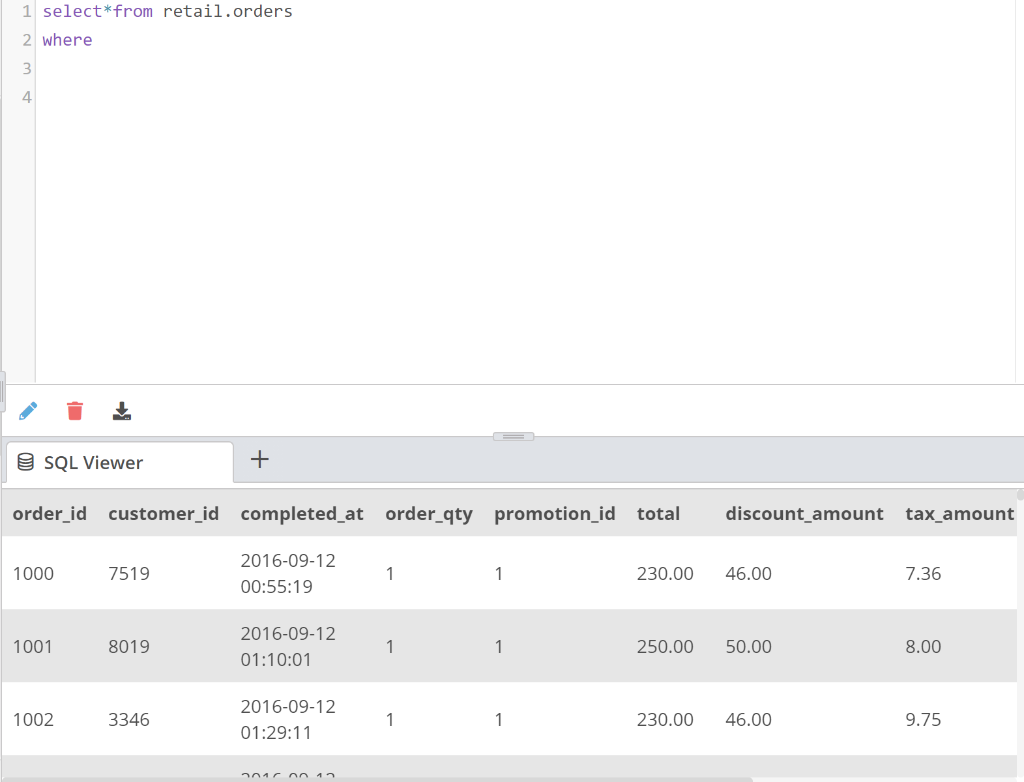The height and width of the screenshot is (782, 1024).
Task: Click the promotion_id column header
Action: point(554,513)
